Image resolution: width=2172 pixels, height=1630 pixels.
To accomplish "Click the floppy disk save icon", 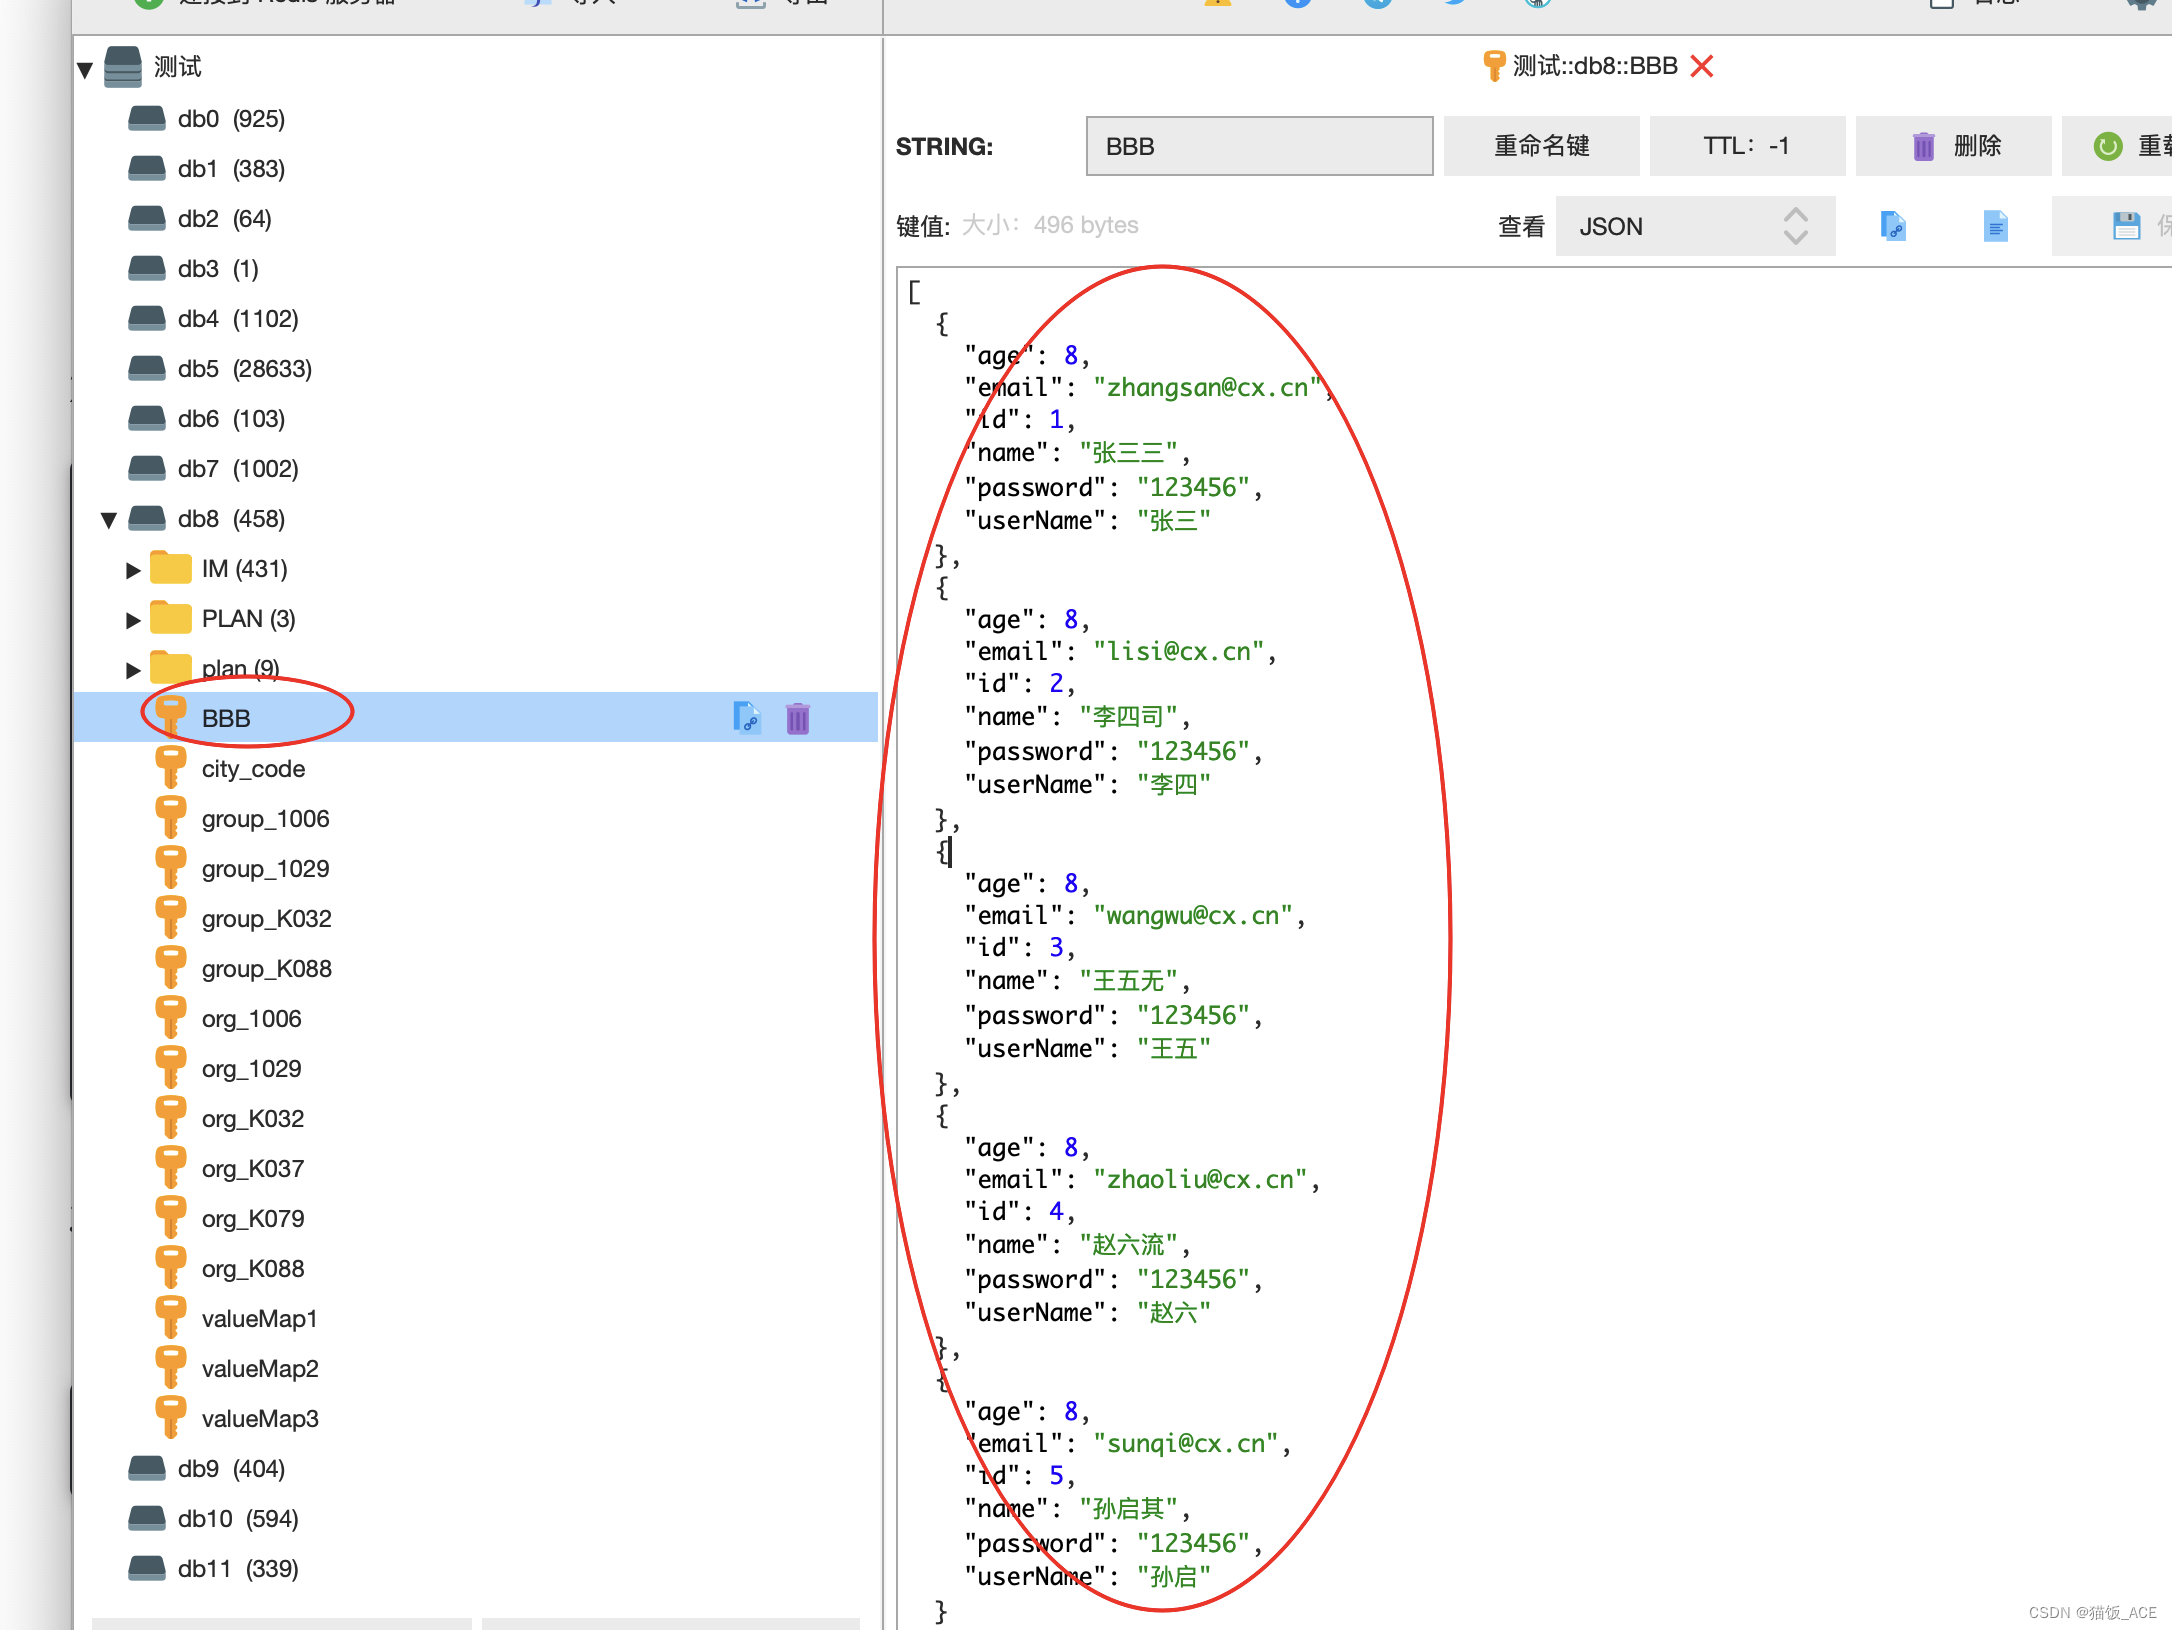I will [2127, 226].
